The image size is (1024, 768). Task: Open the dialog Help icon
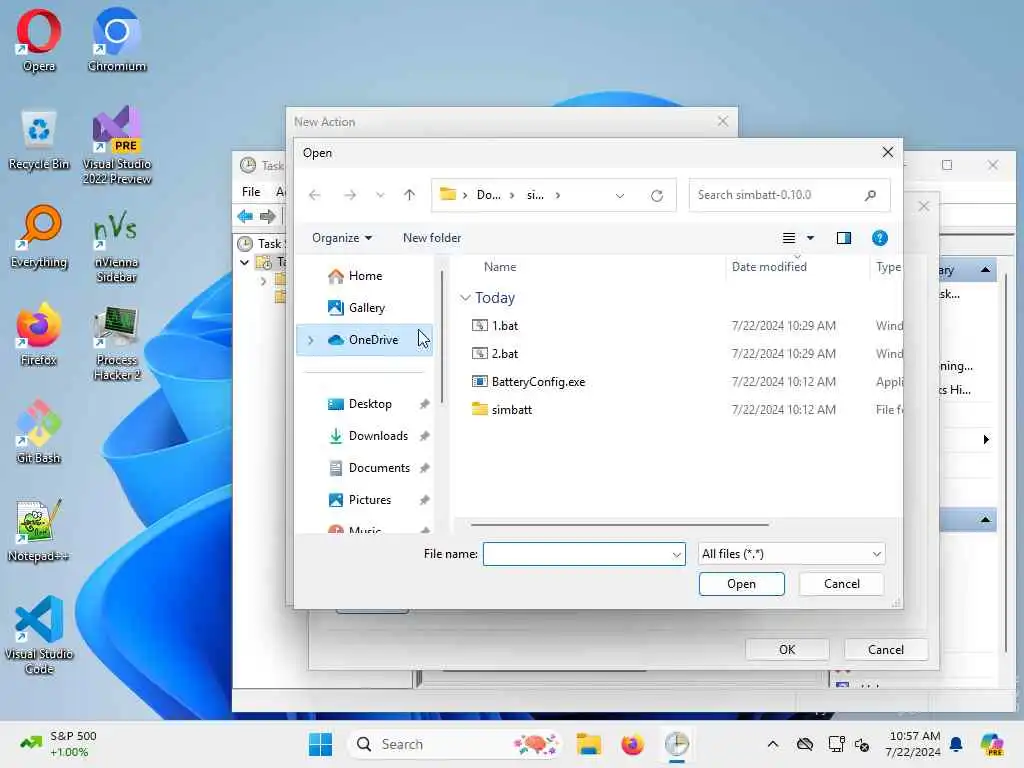tap(880, 238)
